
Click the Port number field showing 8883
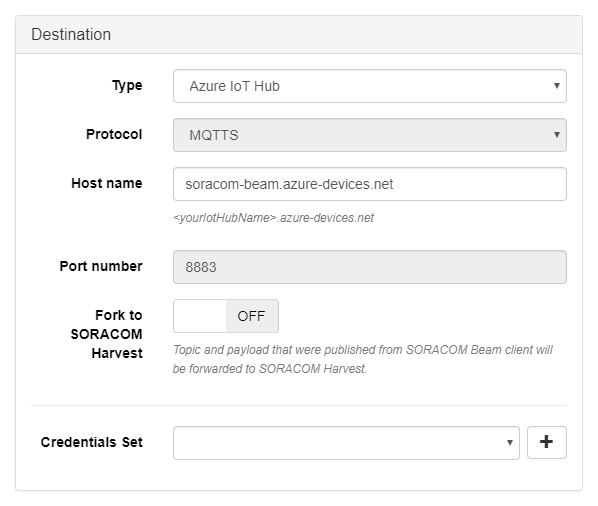pos(370,267)
